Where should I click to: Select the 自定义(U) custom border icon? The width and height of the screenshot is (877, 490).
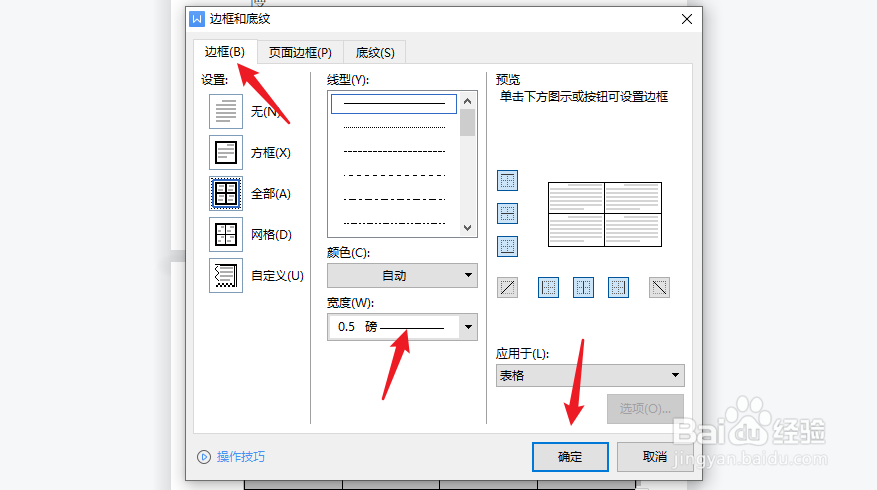click(226, 275)
